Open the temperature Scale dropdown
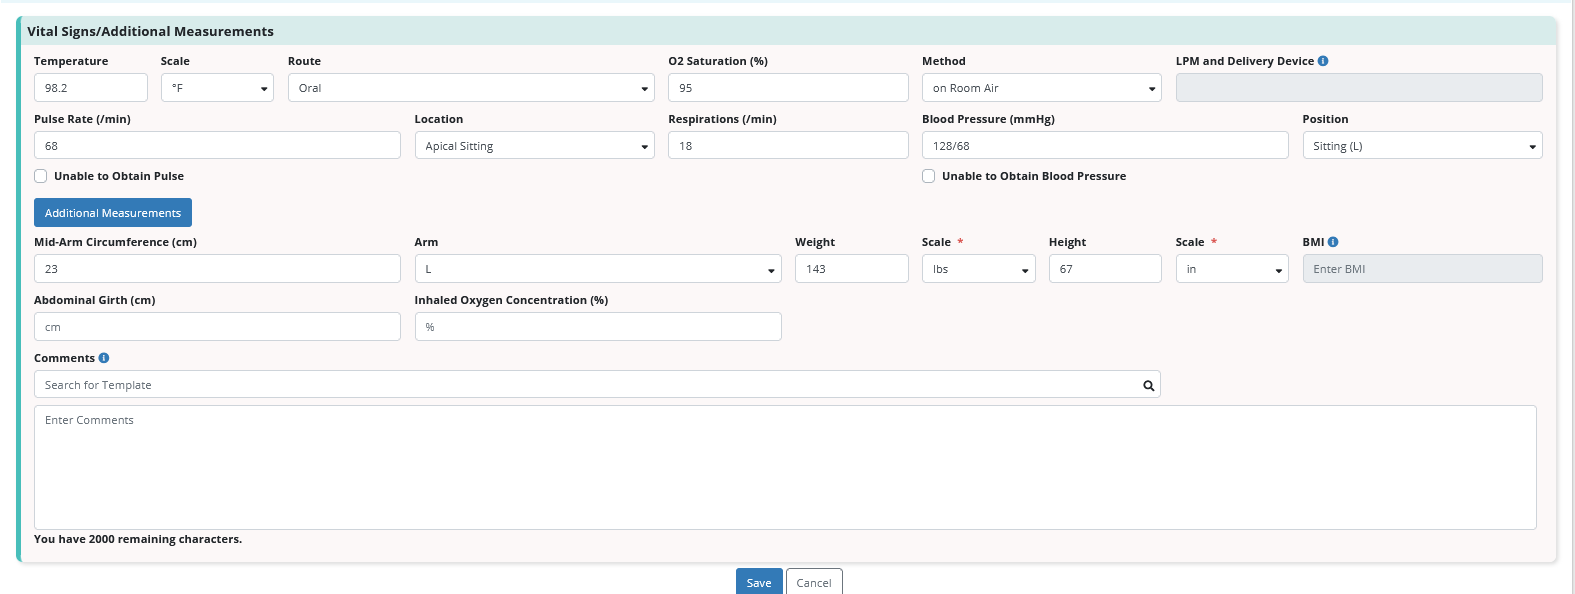Viewport: 1575px width, 594px height. coord(217,88)
